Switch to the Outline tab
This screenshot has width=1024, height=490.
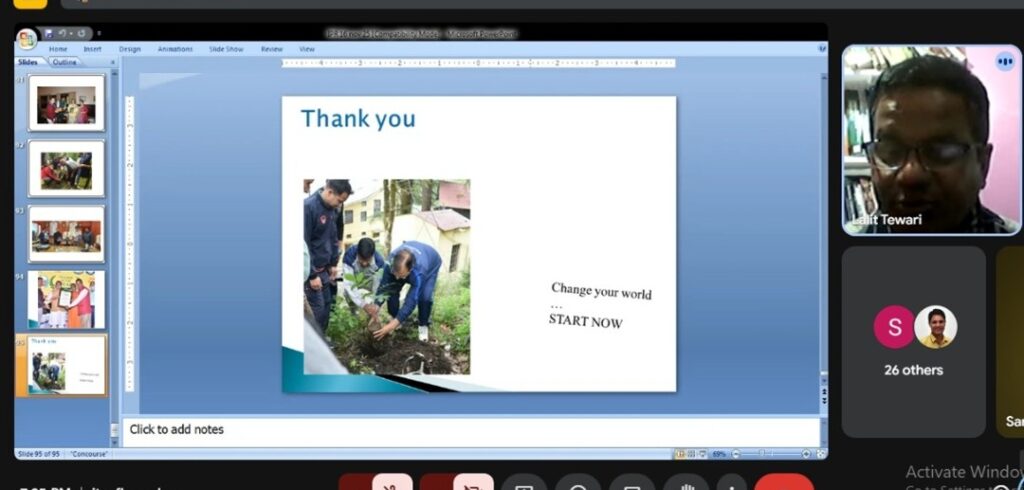64,62
